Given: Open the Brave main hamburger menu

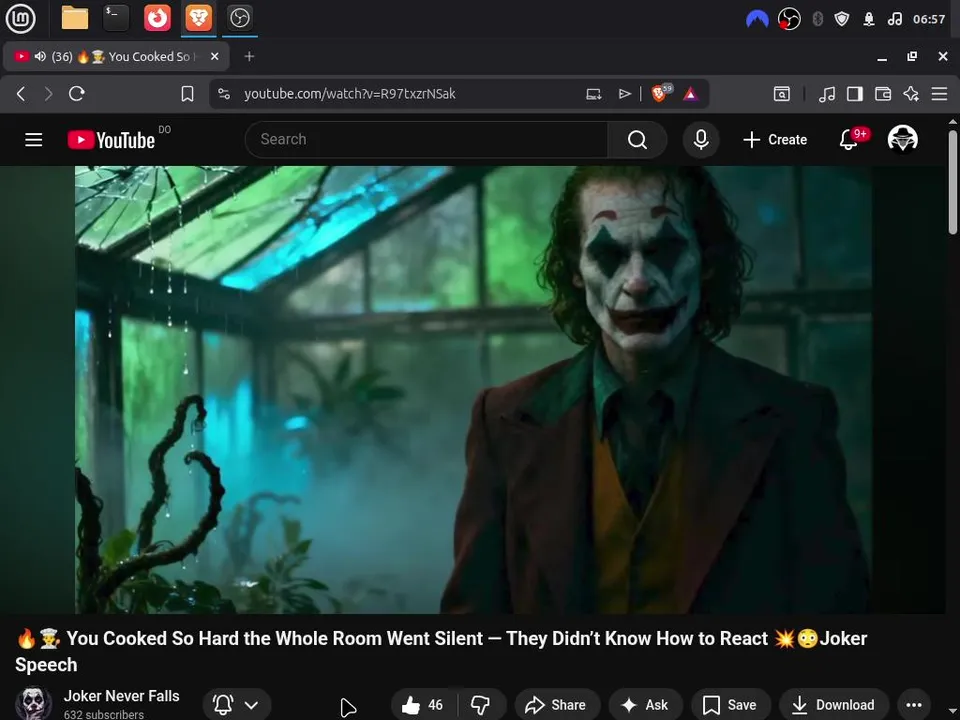Looking at the screenshot, I should (x=939, y=94).
